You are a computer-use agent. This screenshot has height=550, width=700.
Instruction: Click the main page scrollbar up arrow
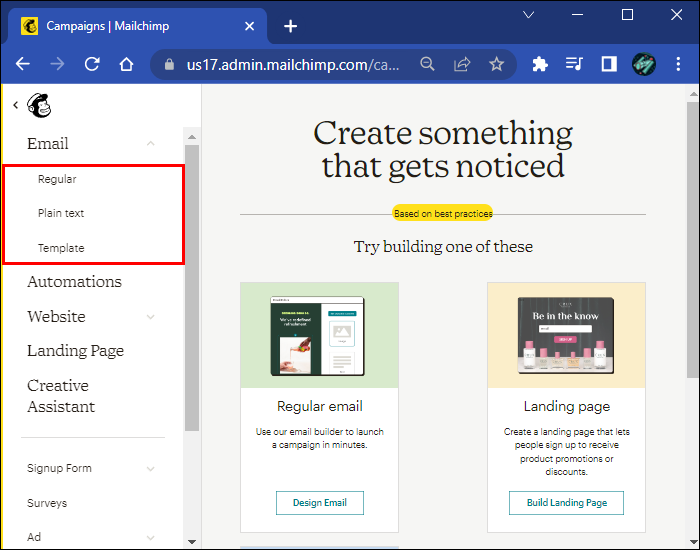click(693, 94)
